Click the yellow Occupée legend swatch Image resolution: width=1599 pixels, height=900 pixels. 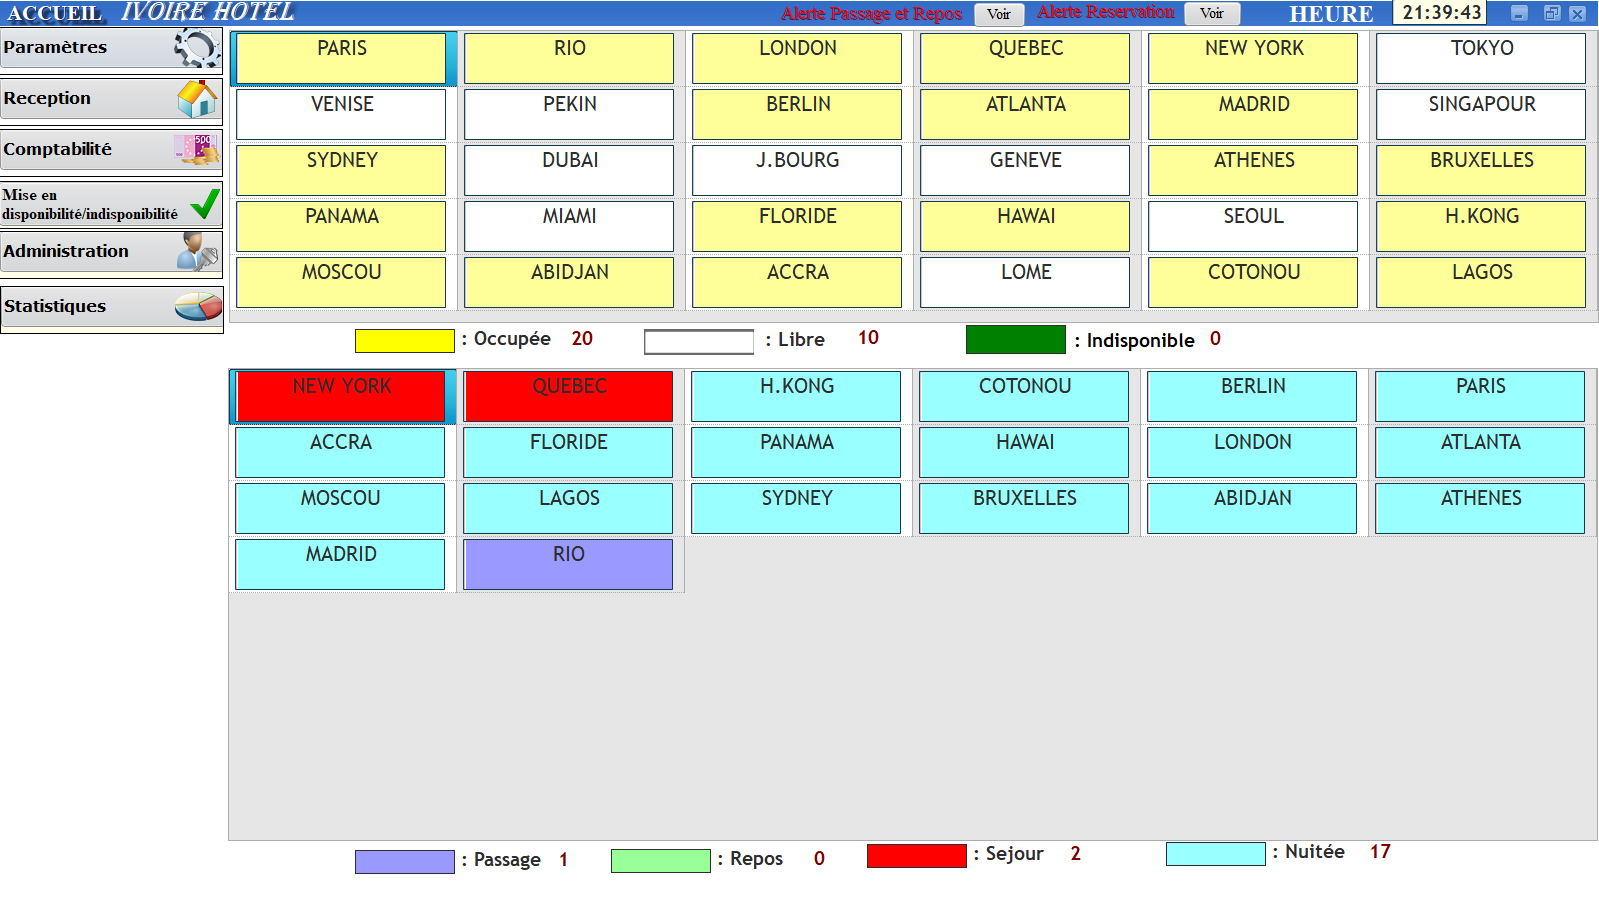tap(404, 341)
